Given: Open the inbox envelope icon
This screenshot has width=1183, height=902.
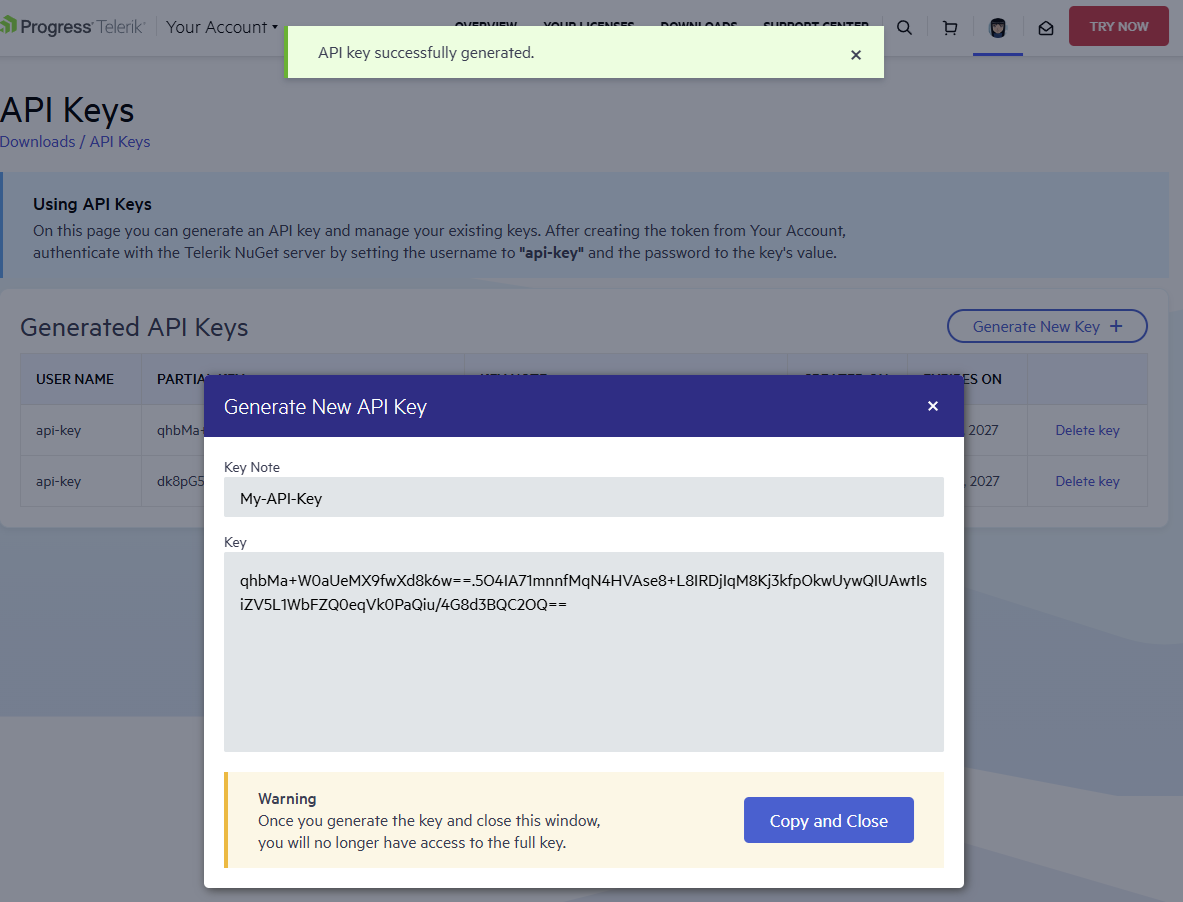Looking at the screenshot, I should click(x=1046, y=28).
